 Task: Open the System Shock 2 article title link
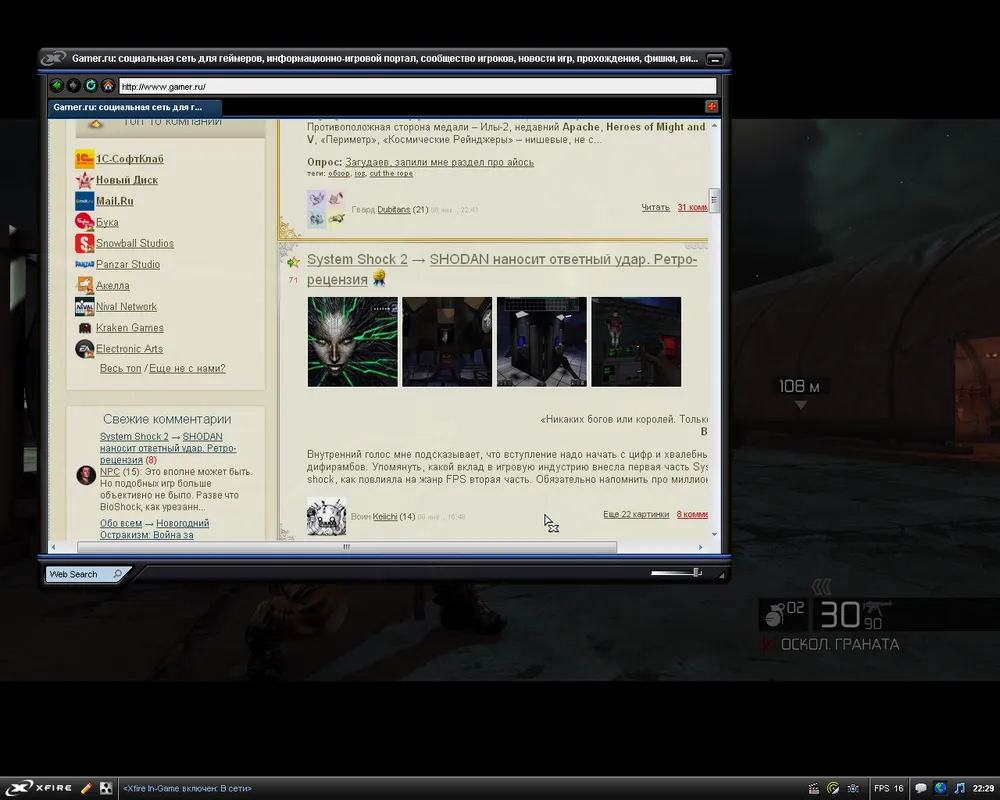357,260
